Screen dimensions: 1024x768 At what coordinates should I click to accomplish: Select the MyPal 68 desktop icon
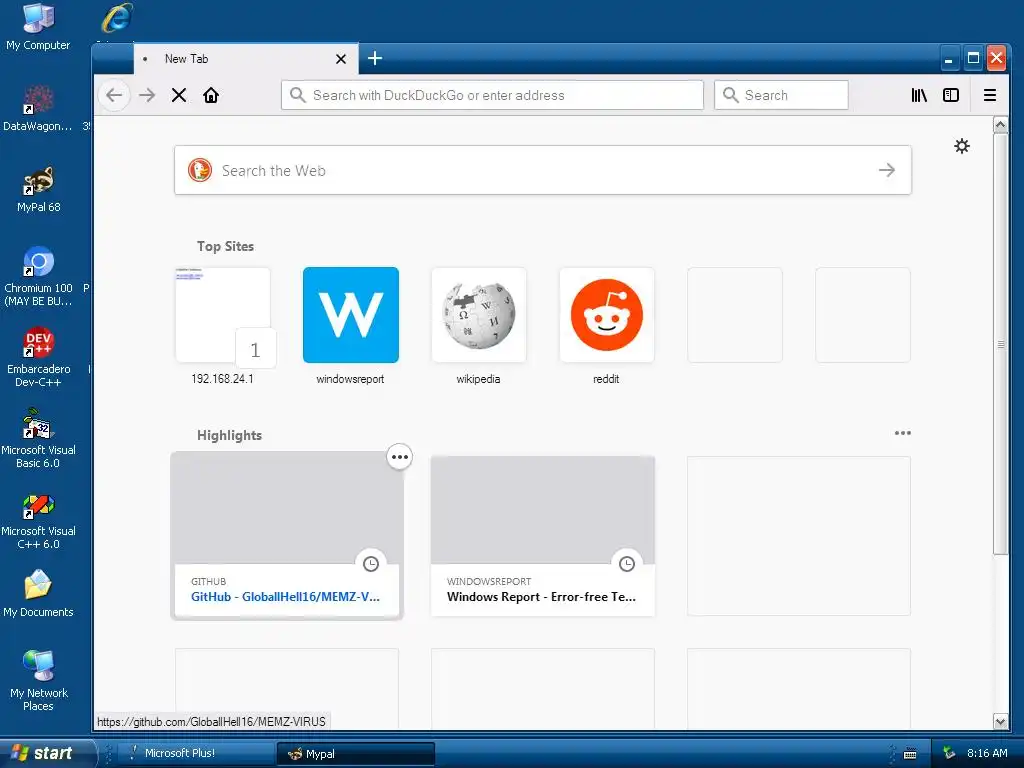(38, 189)
